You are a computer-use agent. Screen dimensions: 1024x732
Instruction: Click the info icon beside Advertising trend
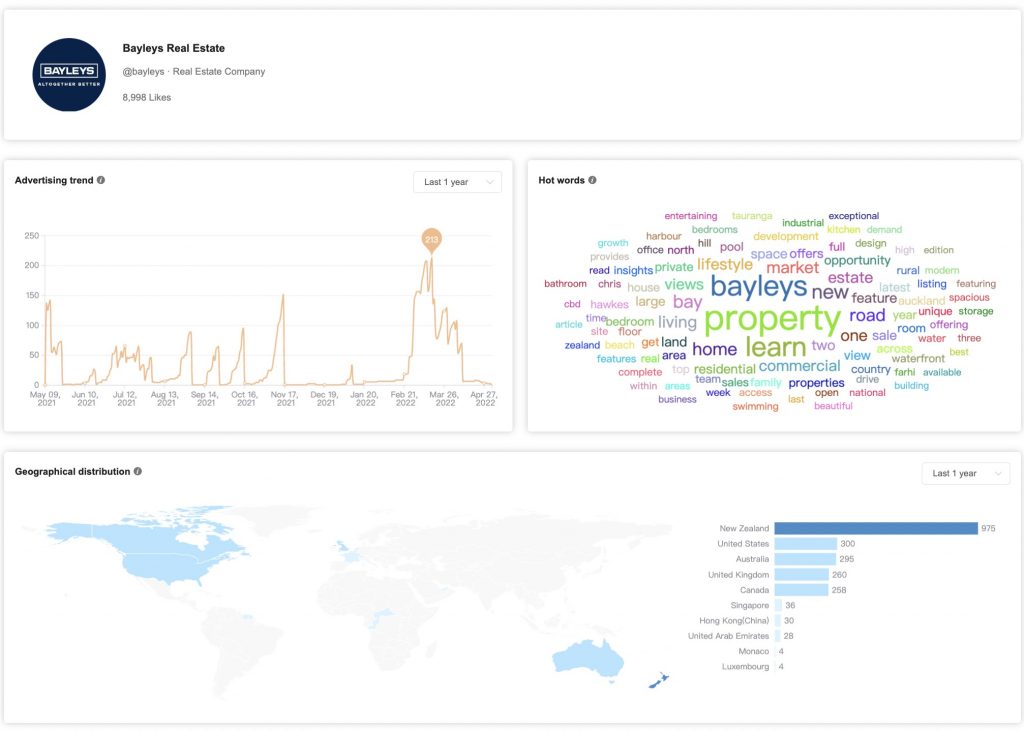101,180
